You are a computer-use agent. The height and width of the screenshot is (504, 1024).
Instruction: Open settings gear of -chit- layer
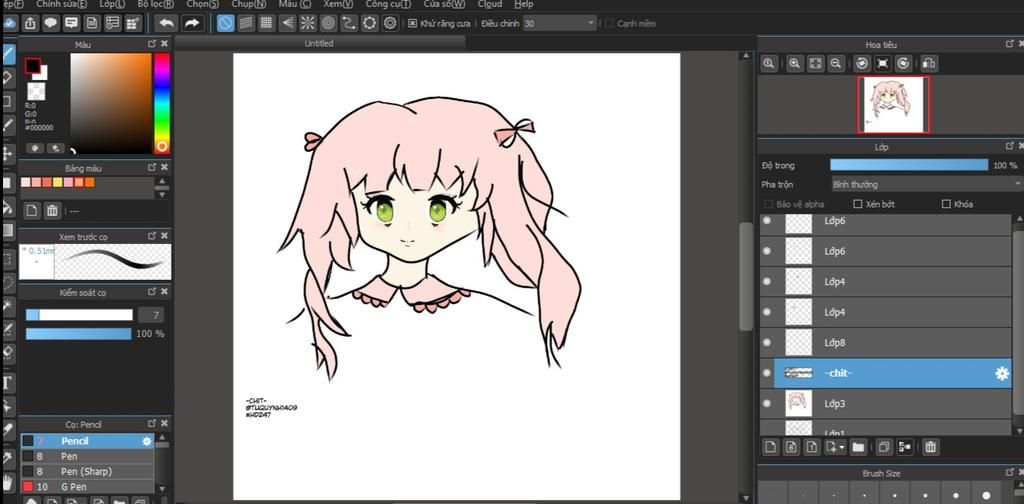click(x=1001, y=373)
